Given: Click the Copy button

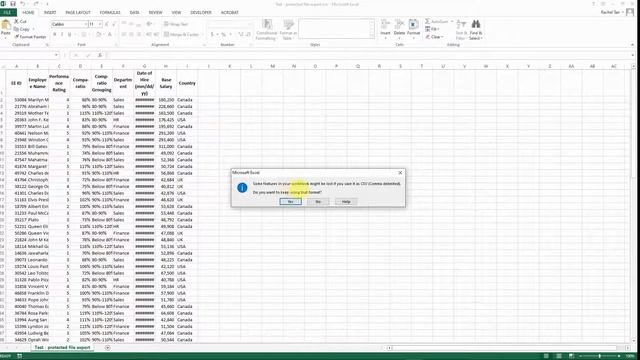Looking at the screenshot, I should pos(22,29).
